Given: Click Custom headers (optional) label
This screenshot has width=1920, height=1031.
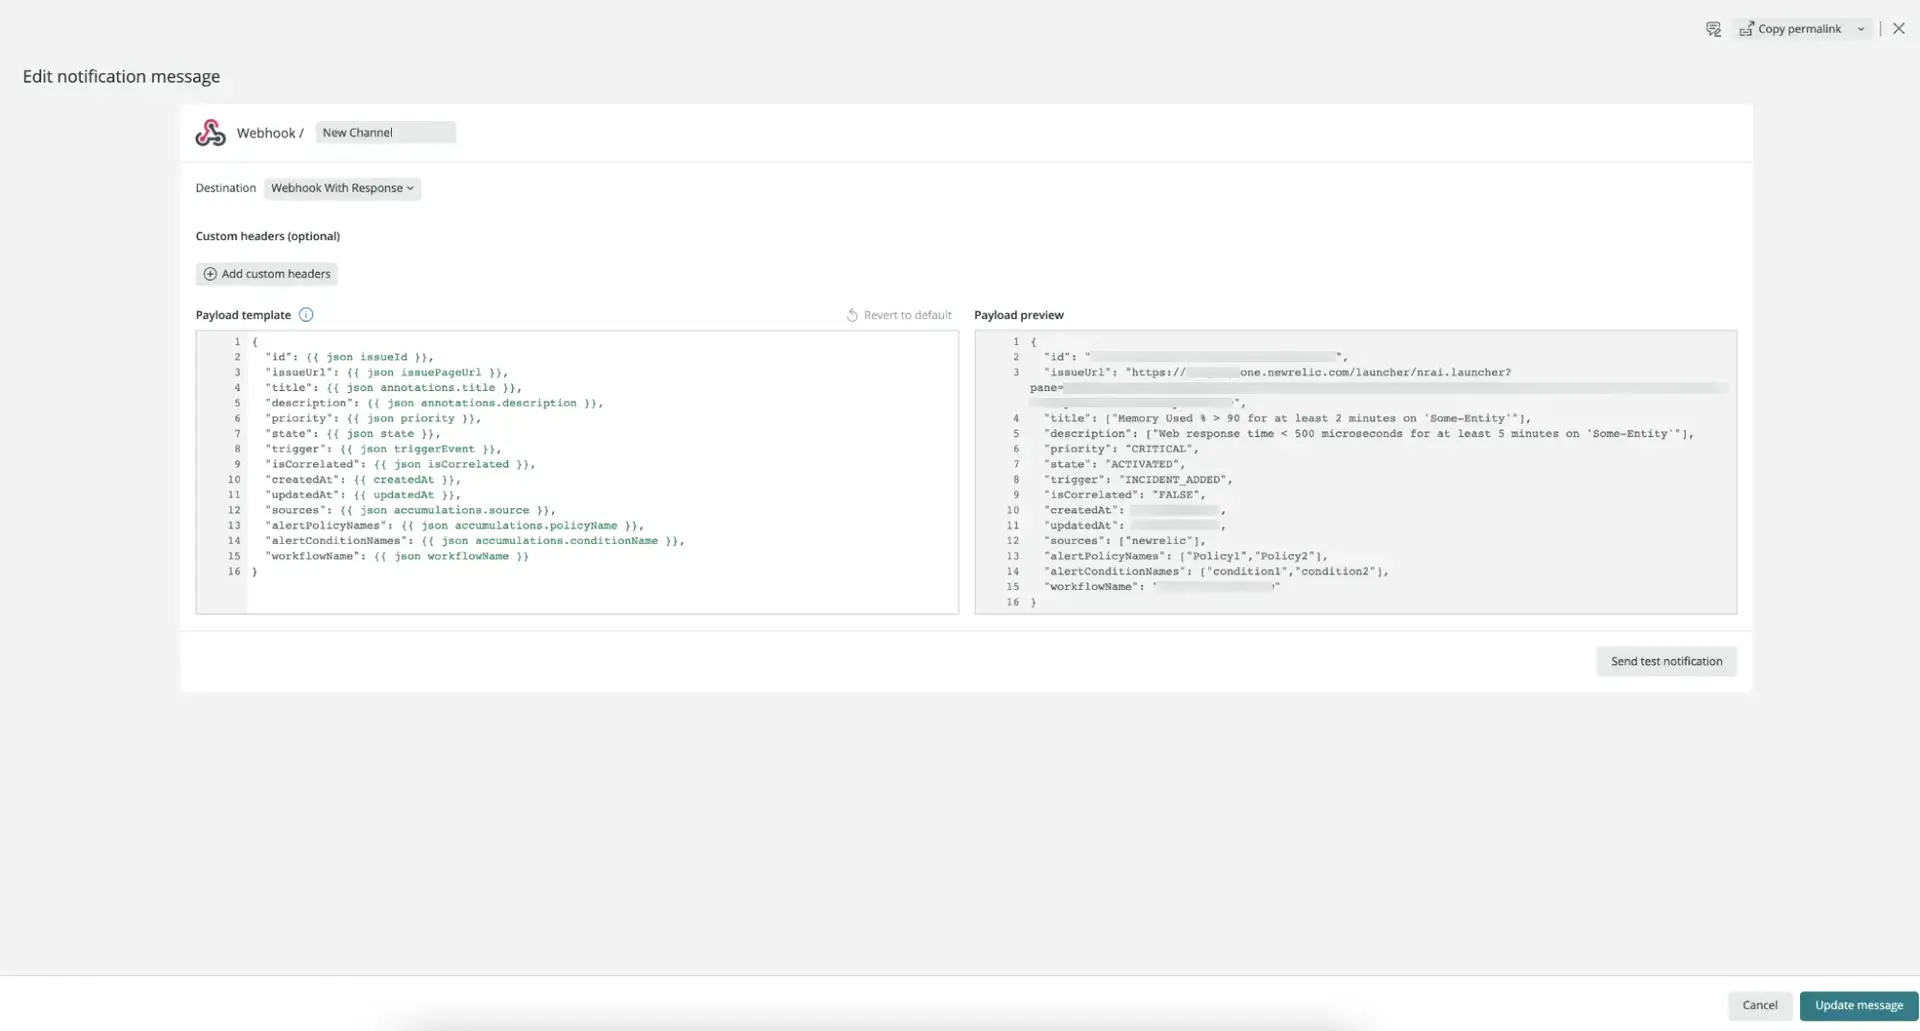Looking at the screenshot, I should 268,236.
